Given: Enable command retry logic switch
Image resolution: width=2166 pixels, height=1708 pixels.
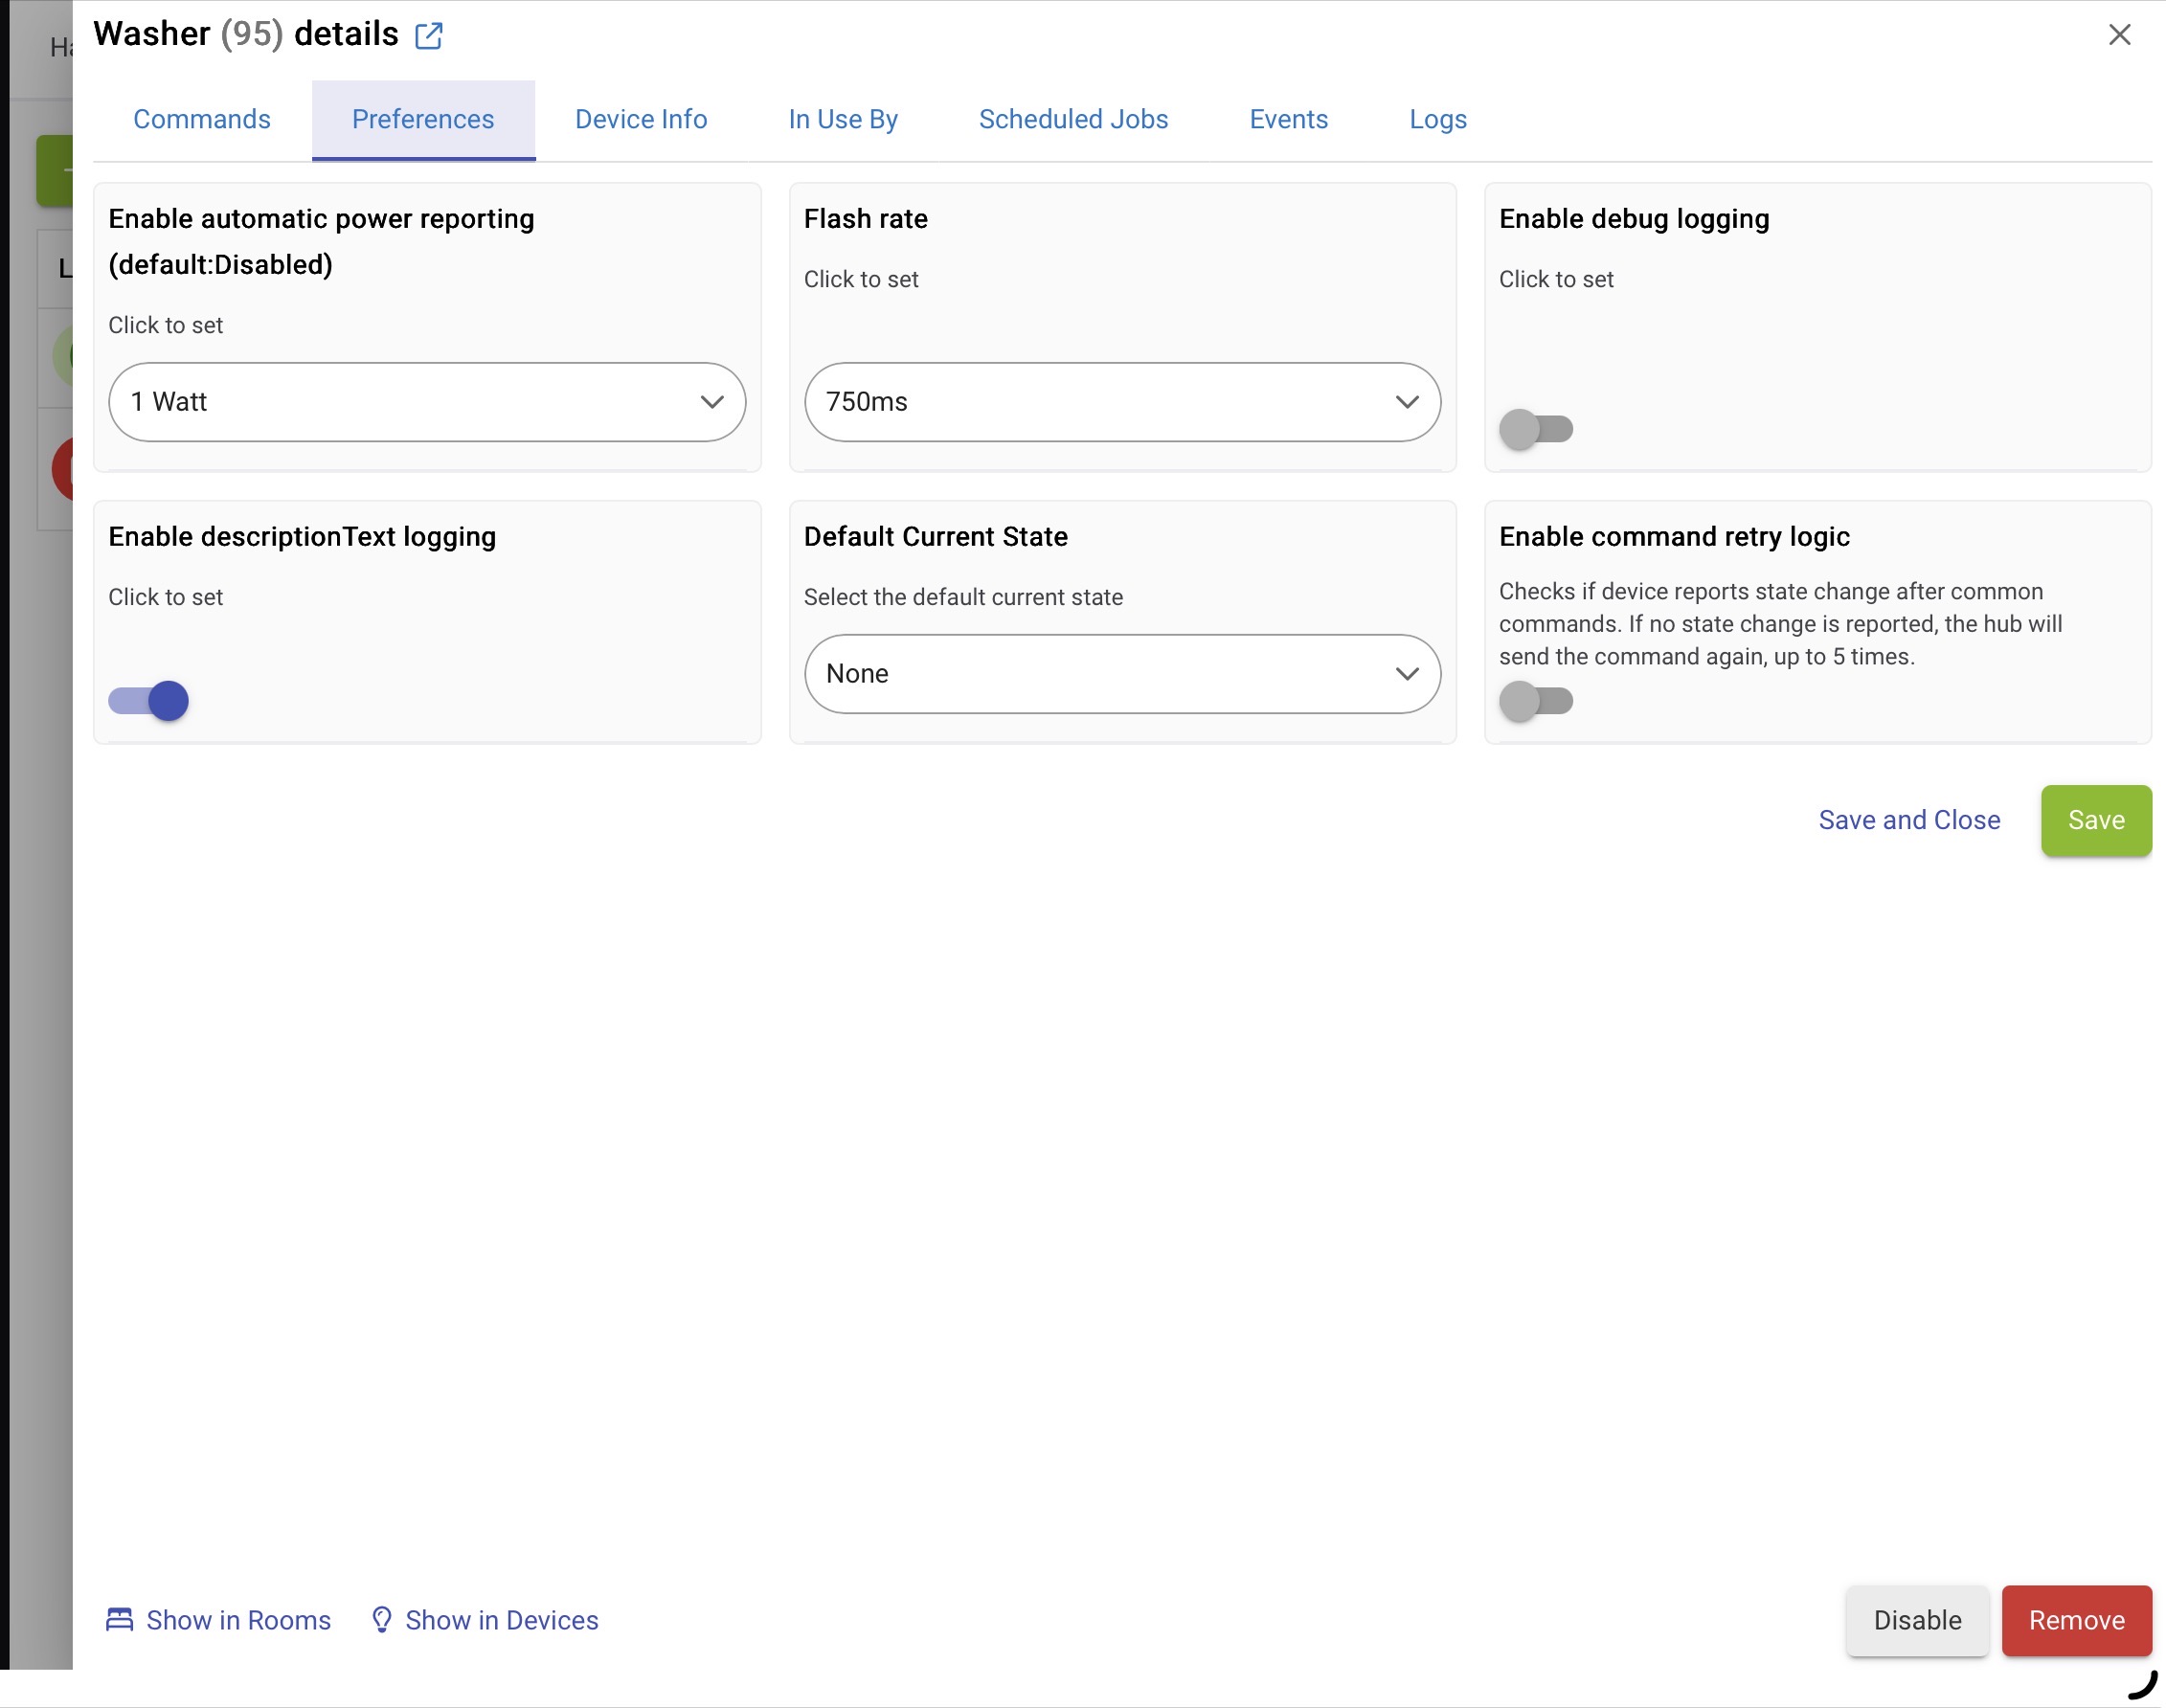Looking at the screenshot, I should point(1535,701).
